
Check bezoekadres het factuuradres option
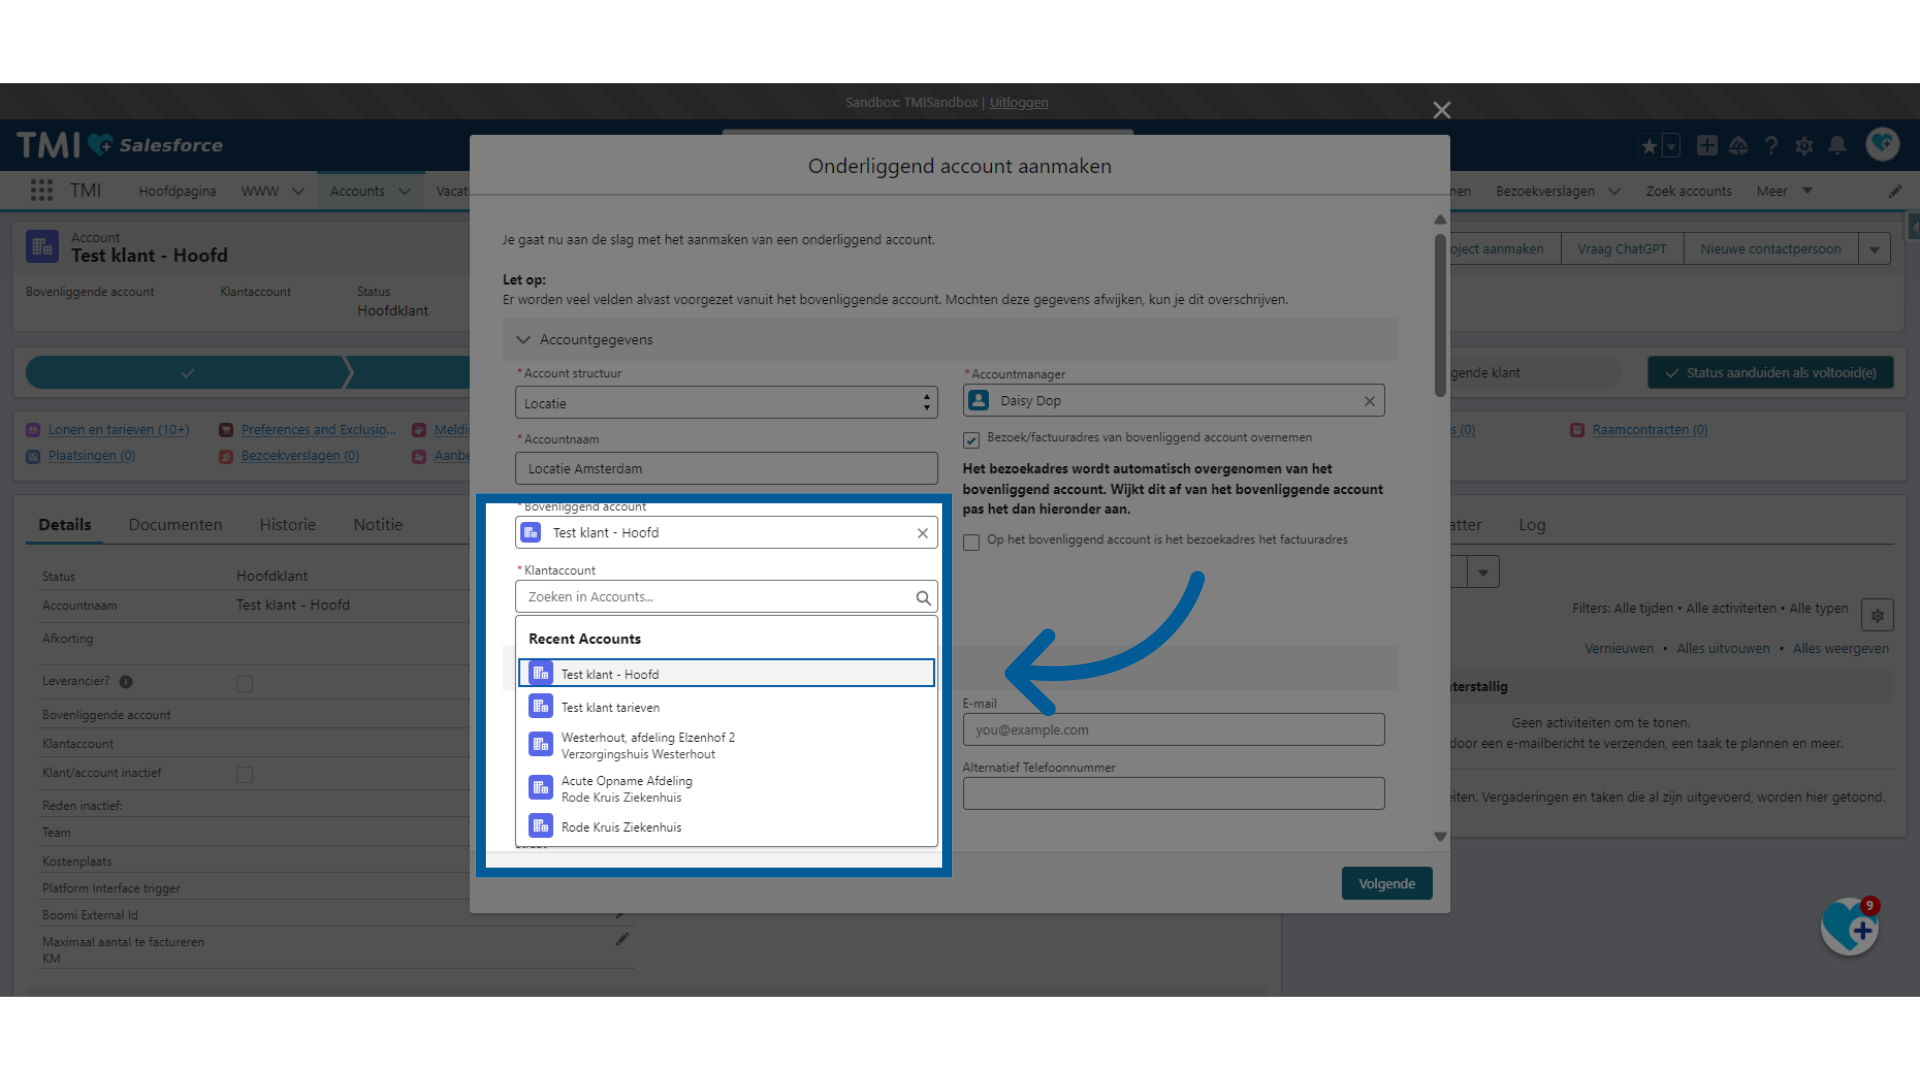[x=971, y=542]
